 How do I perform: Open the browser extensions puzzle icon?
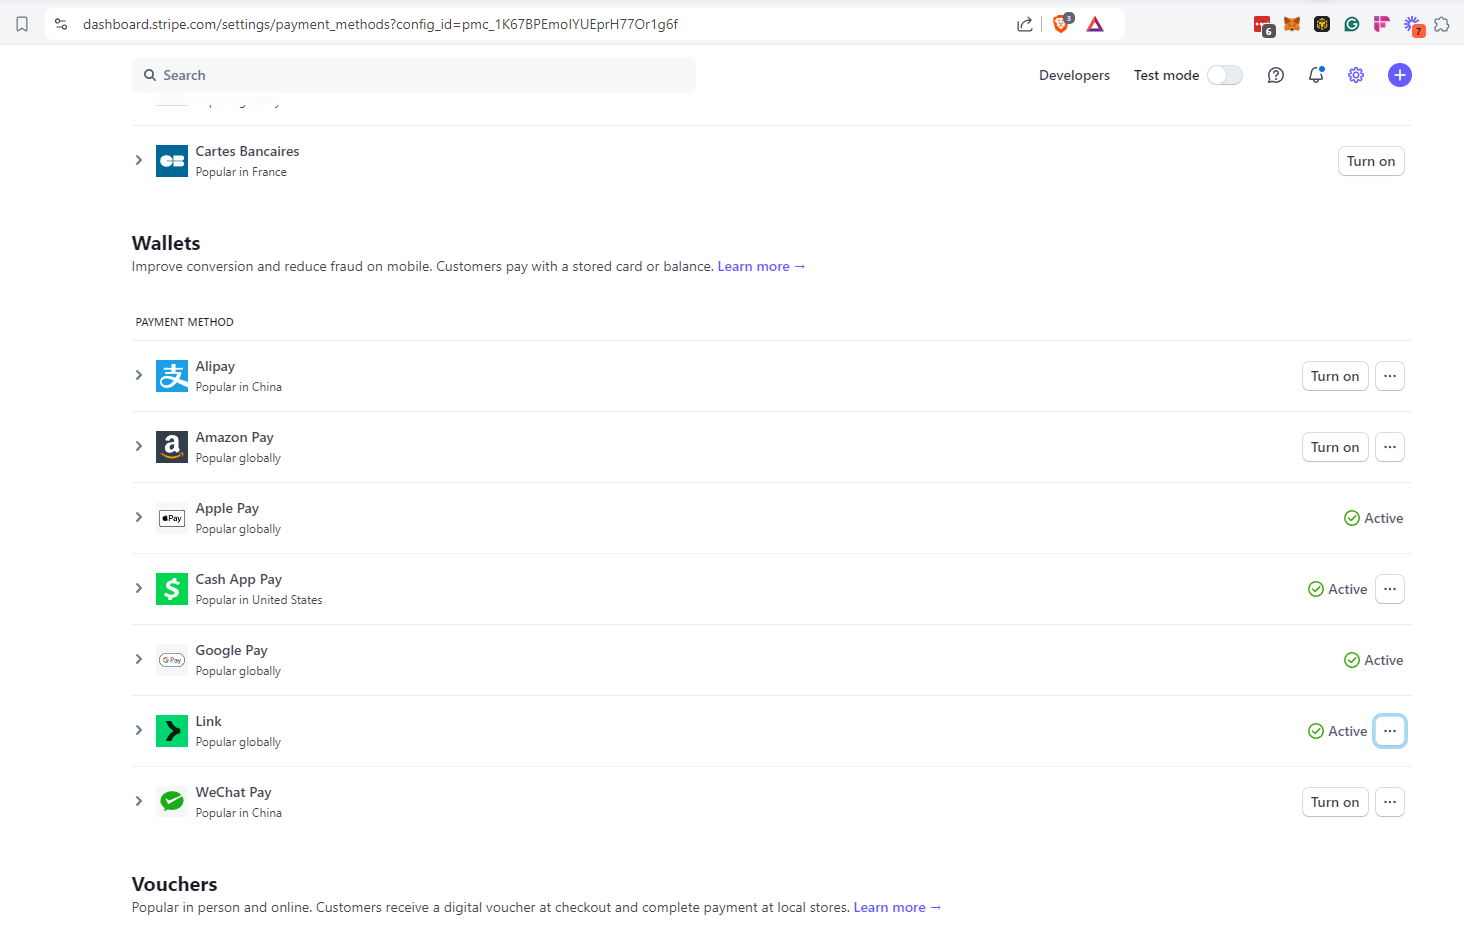point(1442,24)
